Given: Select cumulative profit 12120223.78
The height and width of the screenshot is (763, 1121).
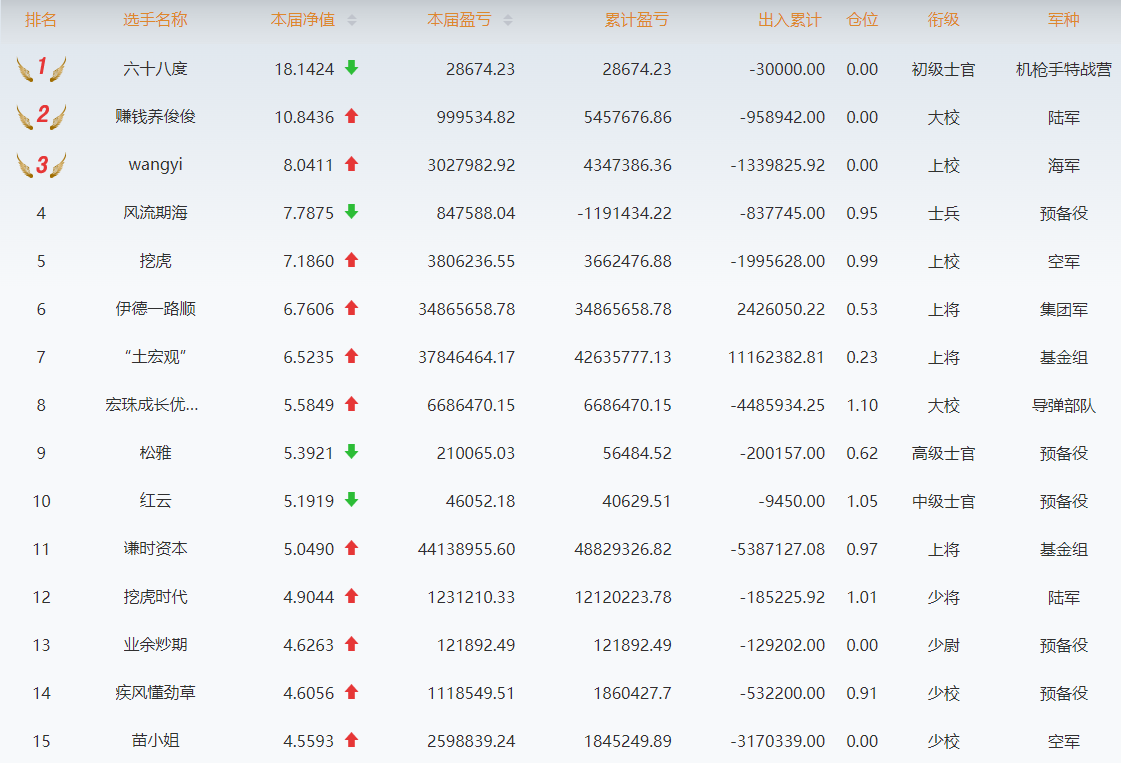Looking at the screenshot, I should pos(623,597).
